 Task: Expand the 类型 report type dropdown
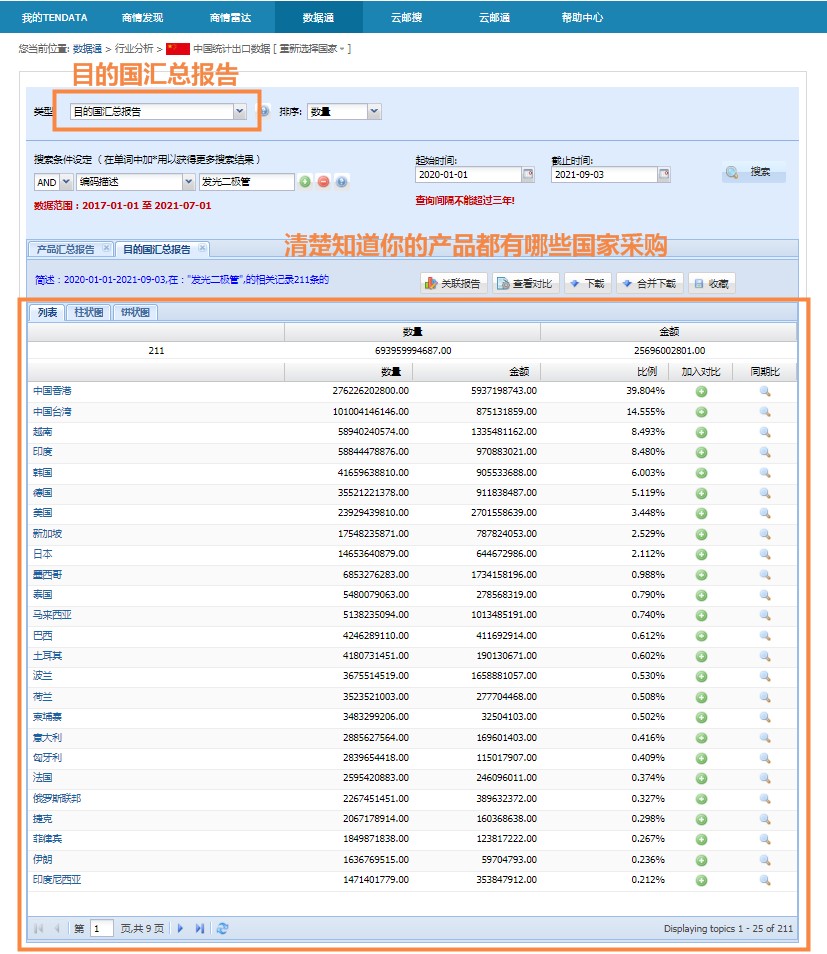[x=239, y=111]
